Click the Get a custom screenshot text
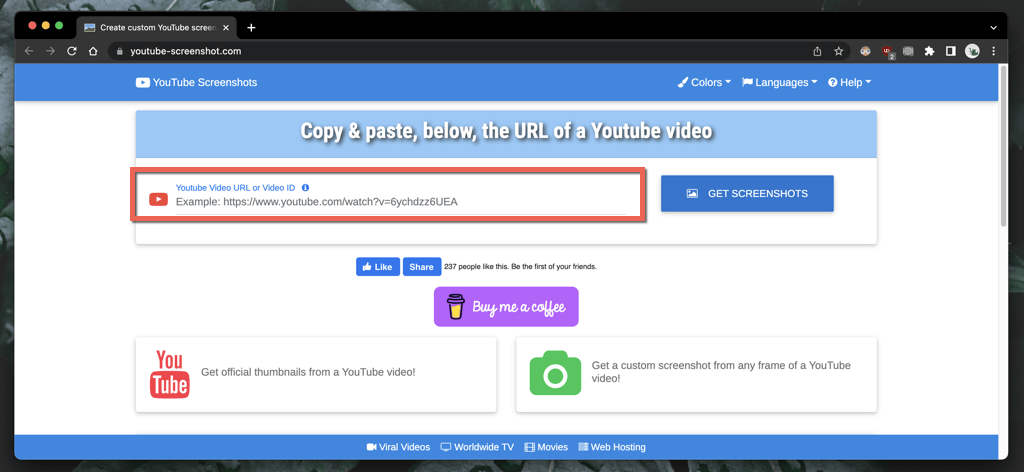Viewport: 1024px width, 472px height. (x=721, y=371)
